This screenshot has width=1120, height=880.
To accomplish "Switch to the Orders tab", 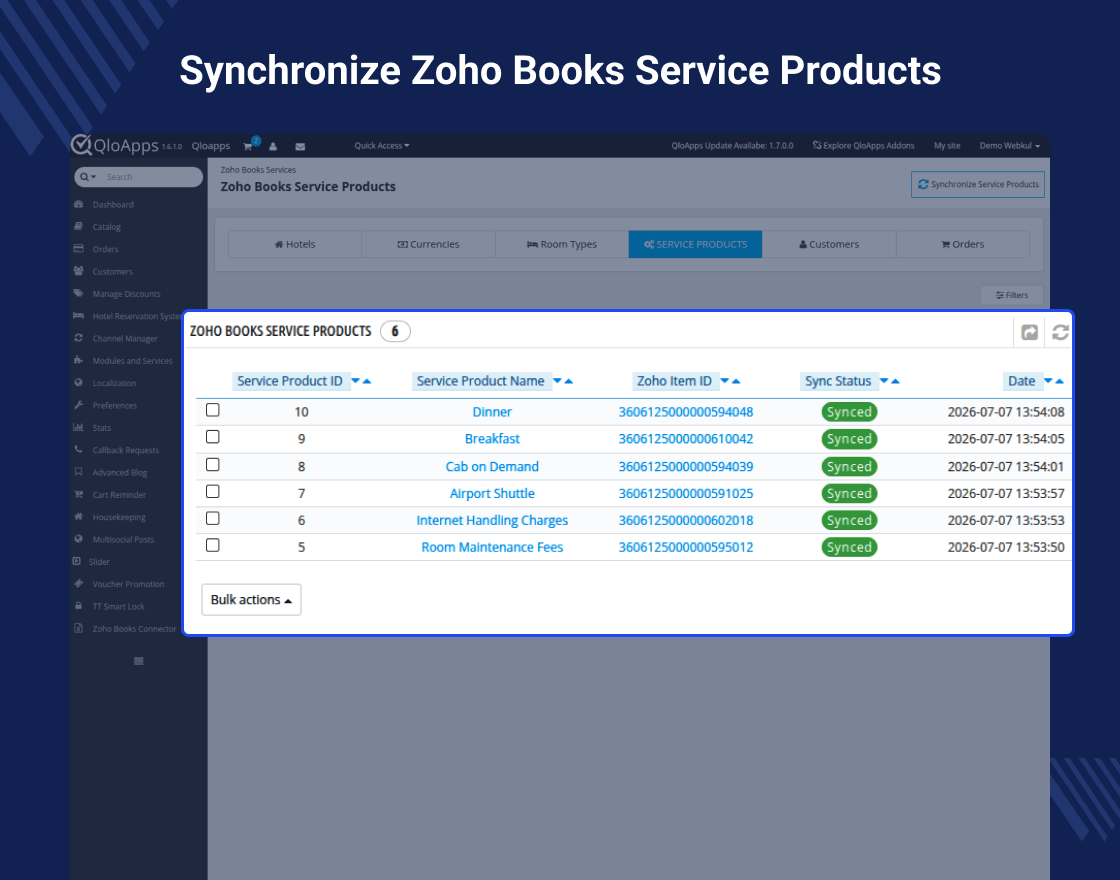I will click(x=963, y=244).
